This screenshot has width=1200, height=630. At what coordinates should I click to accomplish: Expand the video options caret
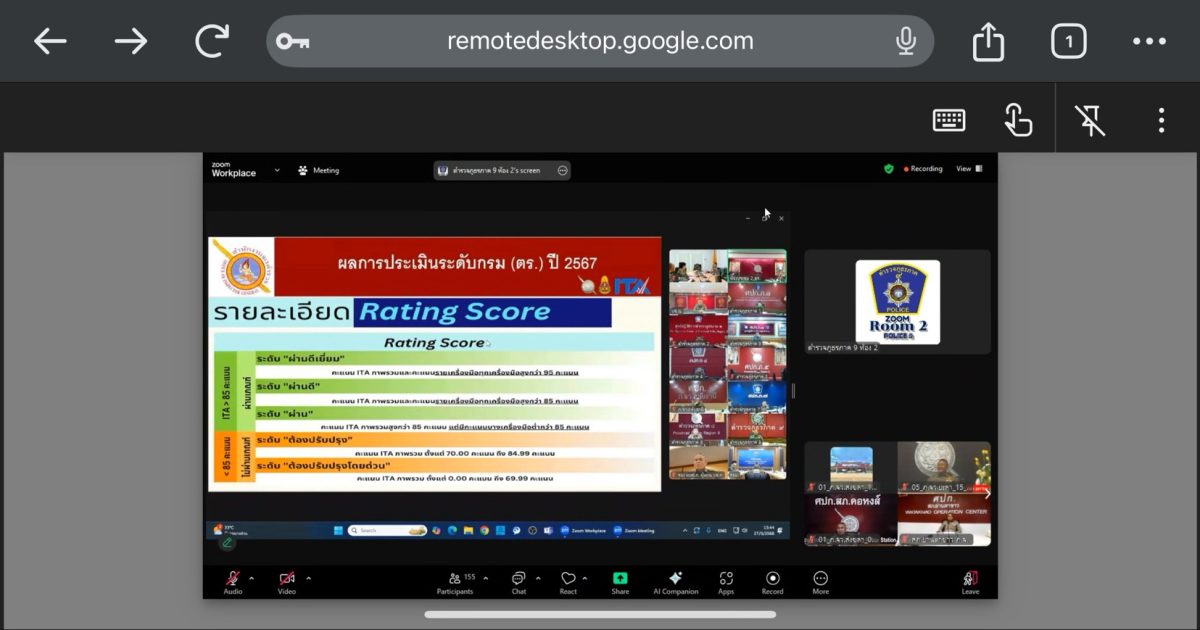[x=308, y=578]
